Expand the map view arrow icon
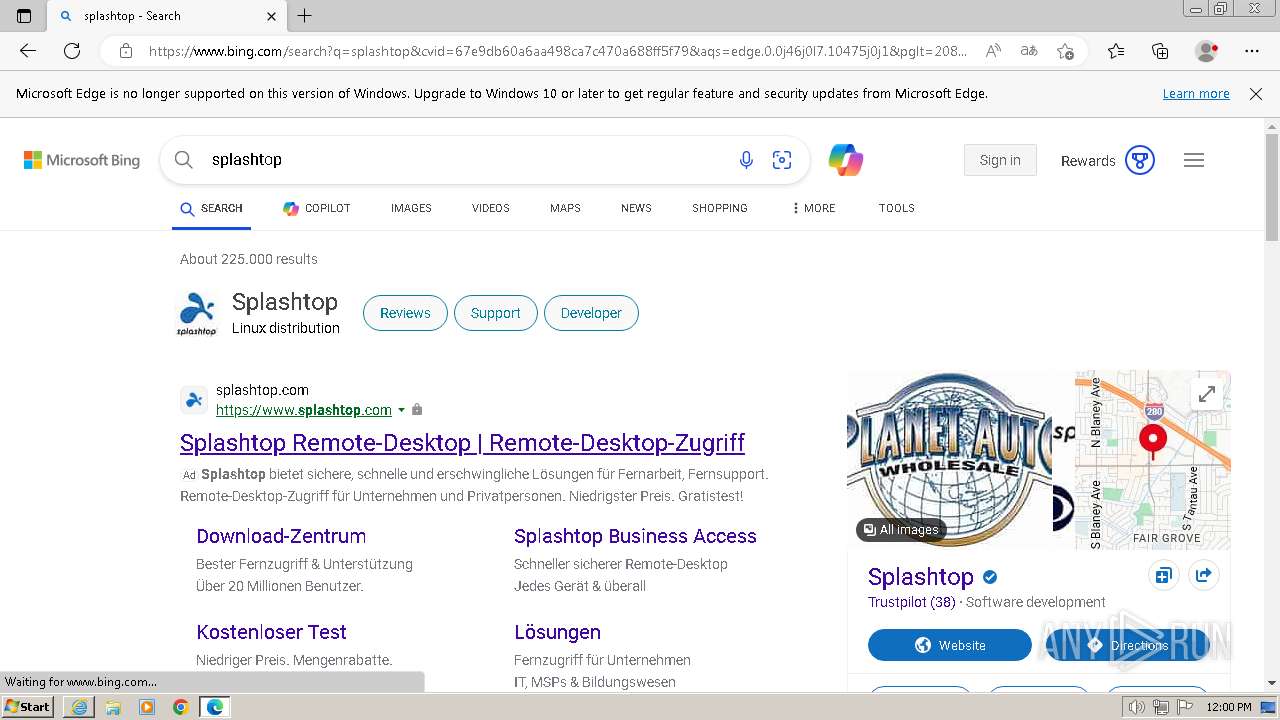This screenshot has width=1280, height=720. (1207, 394)
